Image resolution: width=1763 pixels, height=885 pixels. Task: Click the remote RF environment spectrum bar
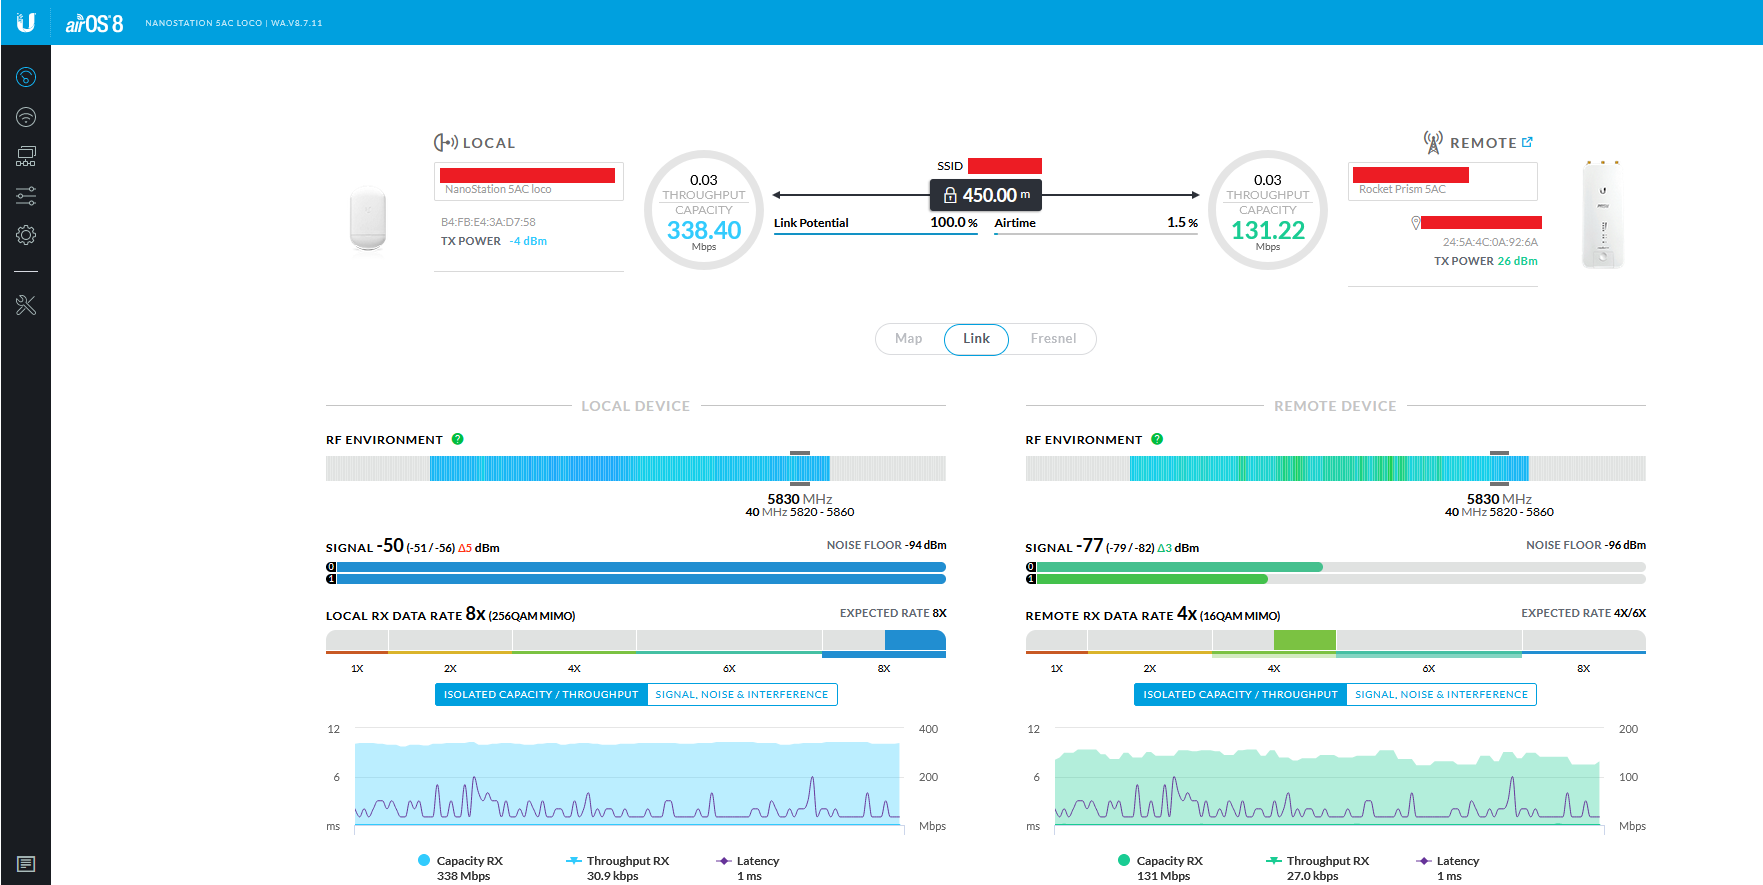(1335, 468)
